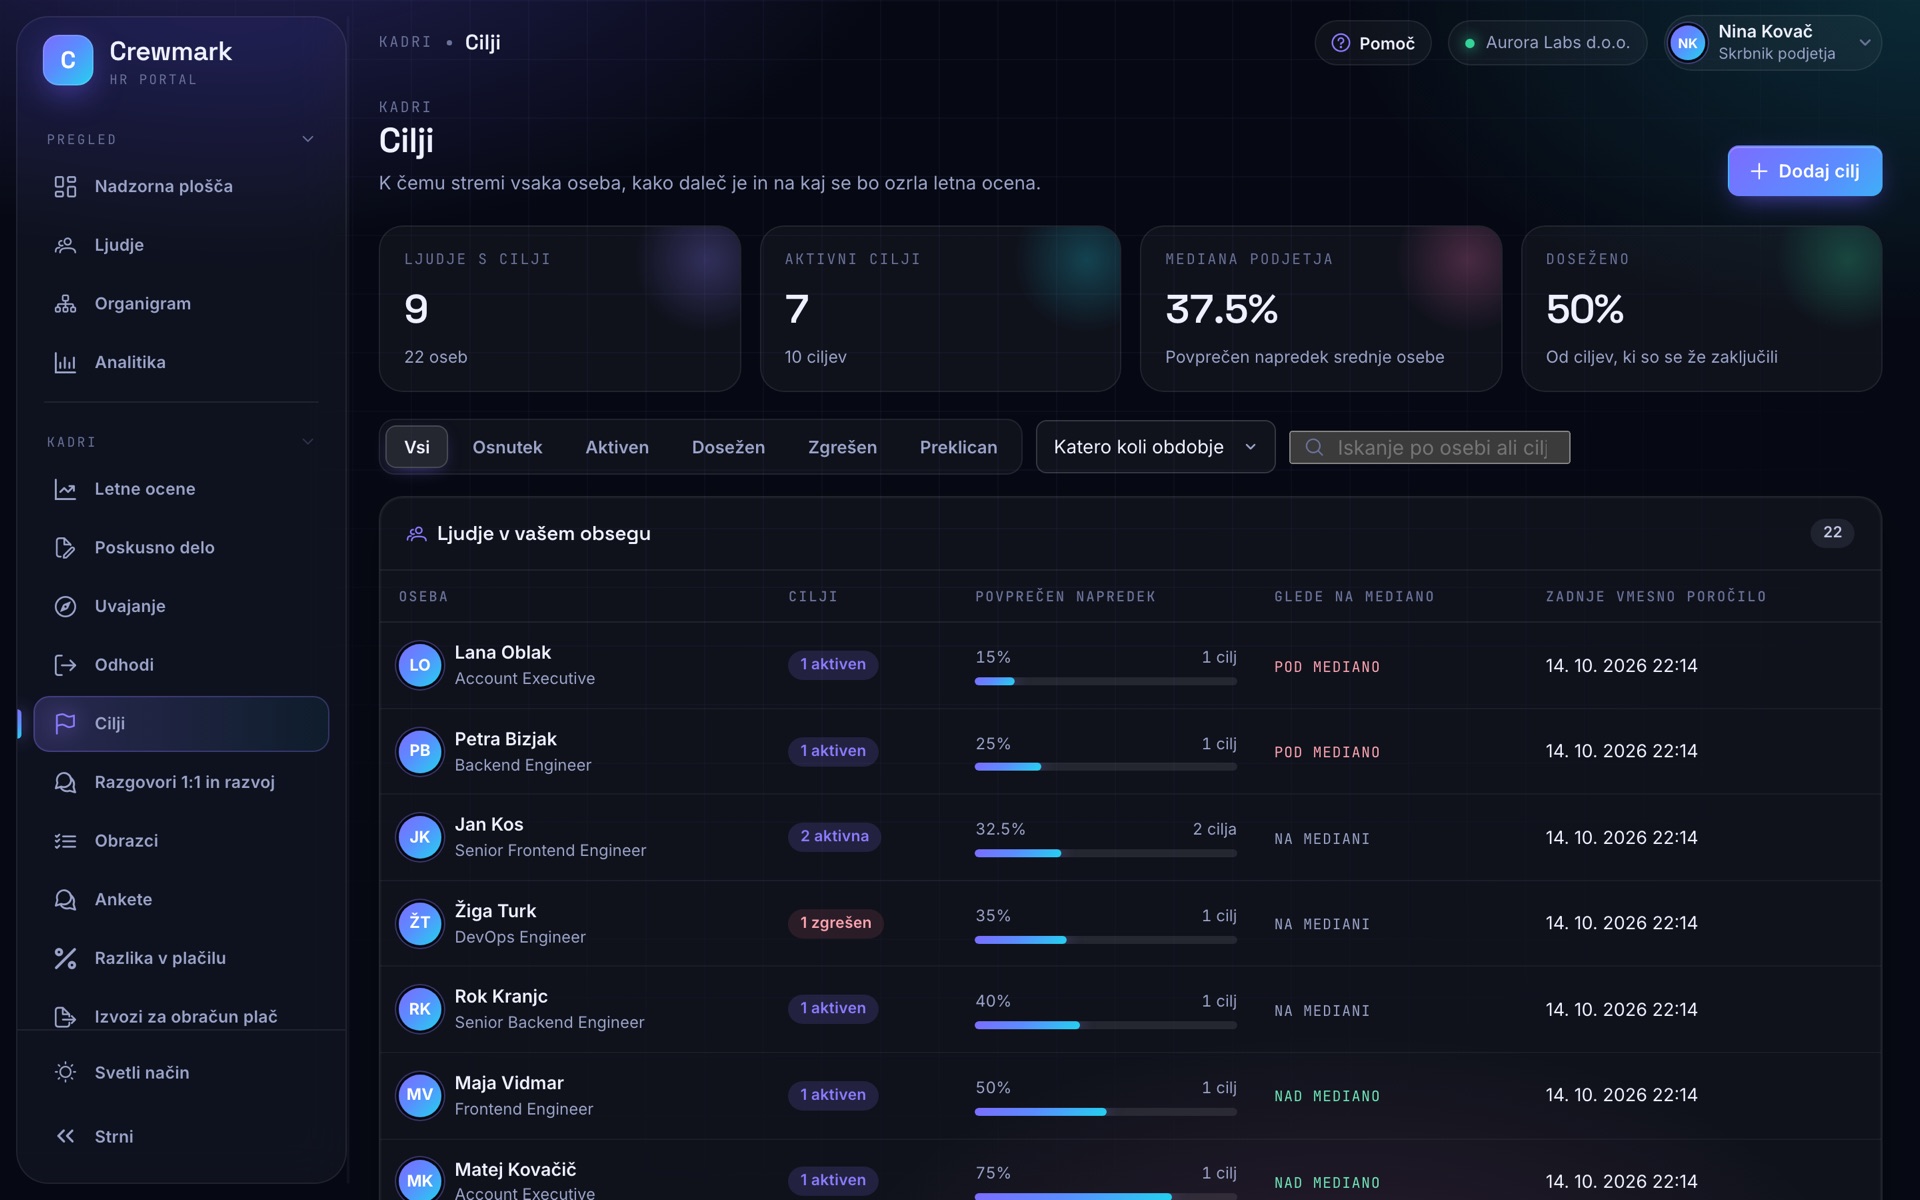Viewport: 1920px width, 1200px height.
Task: Click the Cilji flag icon
Action: click(65, 723)
